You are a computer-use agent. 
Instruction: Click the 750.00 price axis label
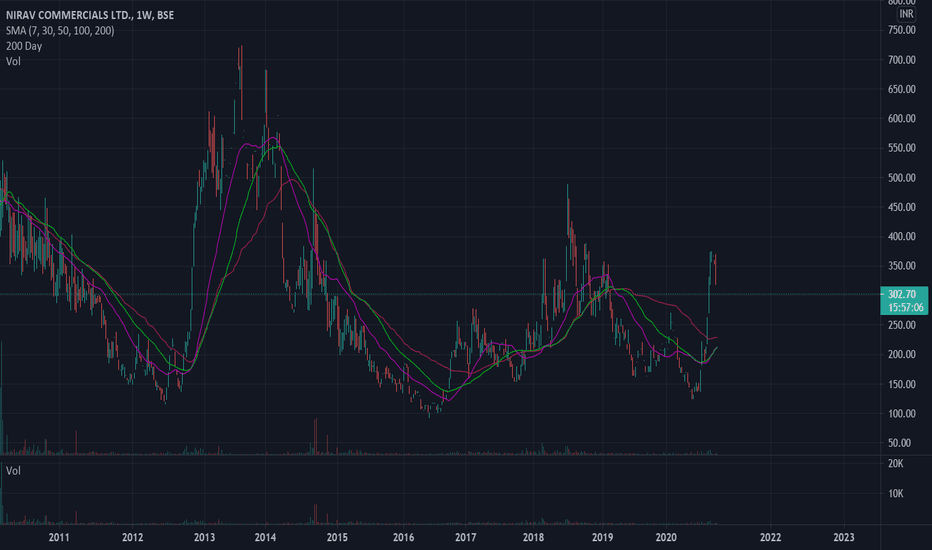tap(902, 30)
